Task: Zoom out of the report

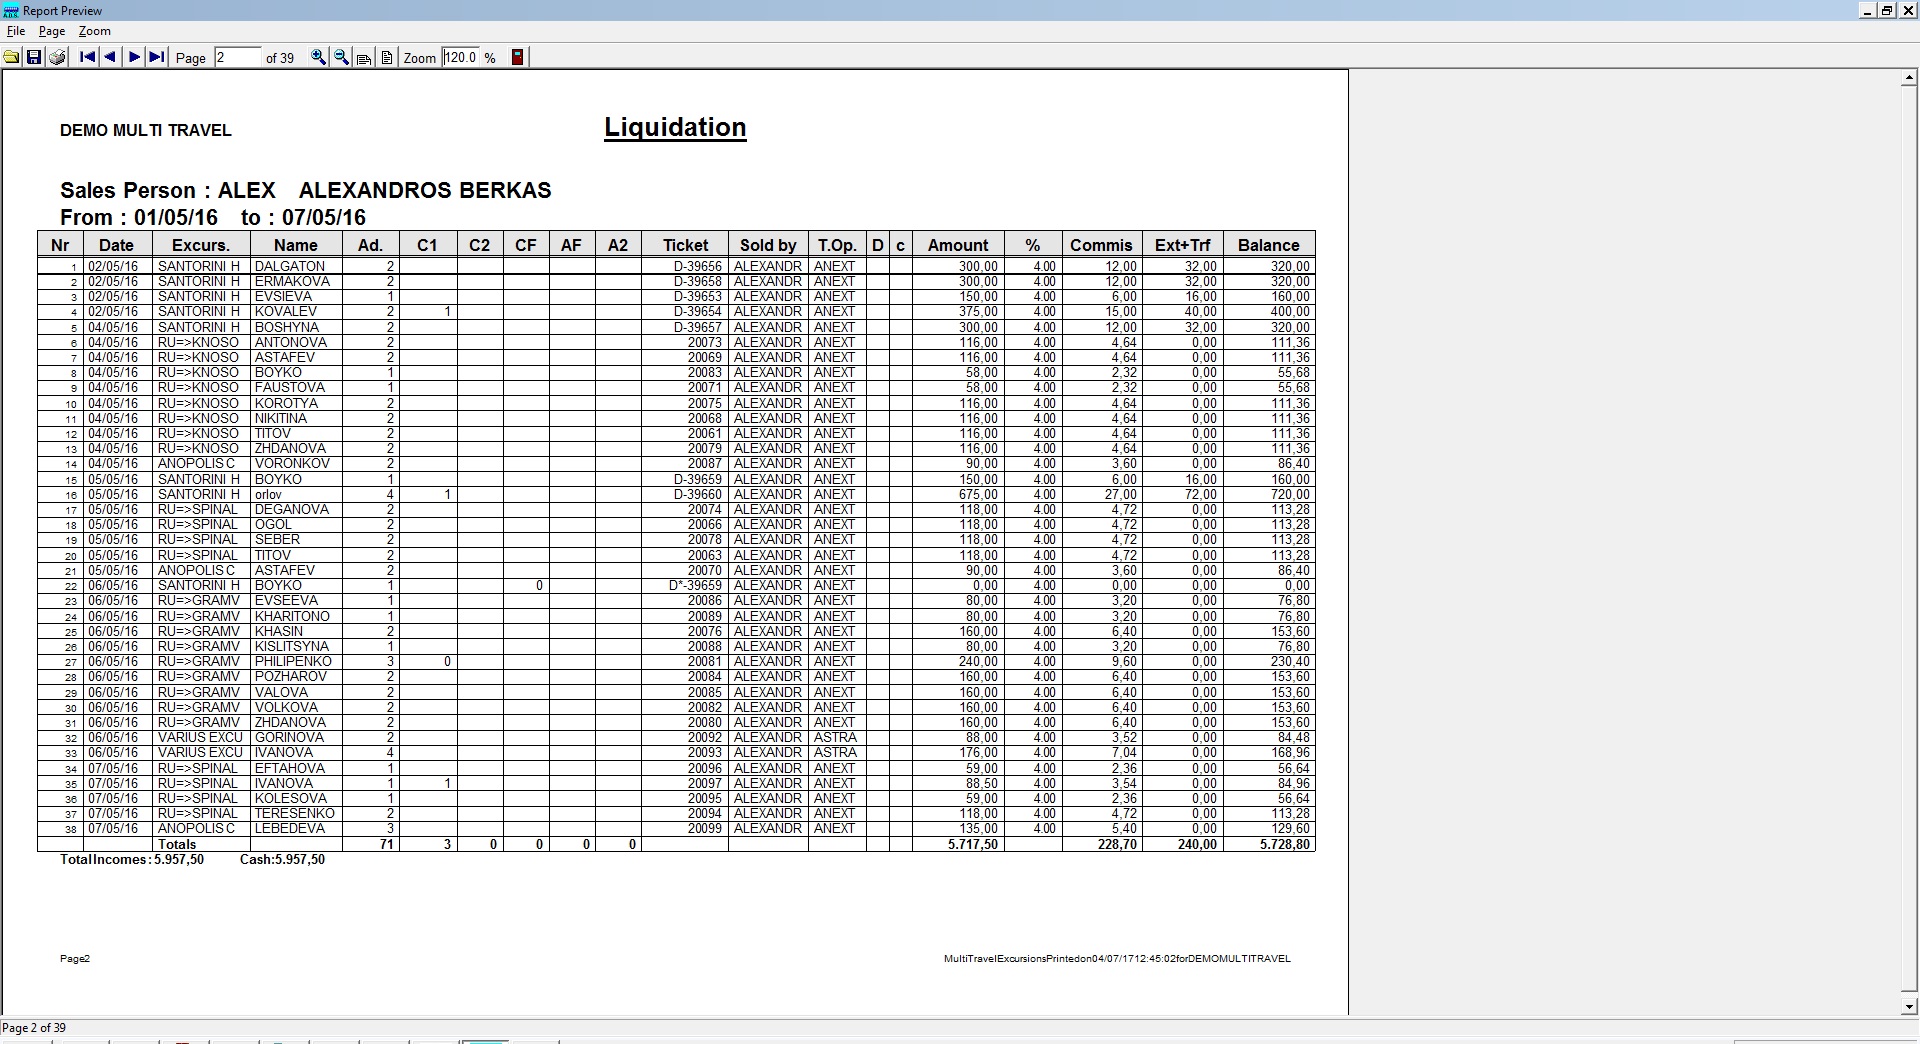Action: click(x=341, y=57)
